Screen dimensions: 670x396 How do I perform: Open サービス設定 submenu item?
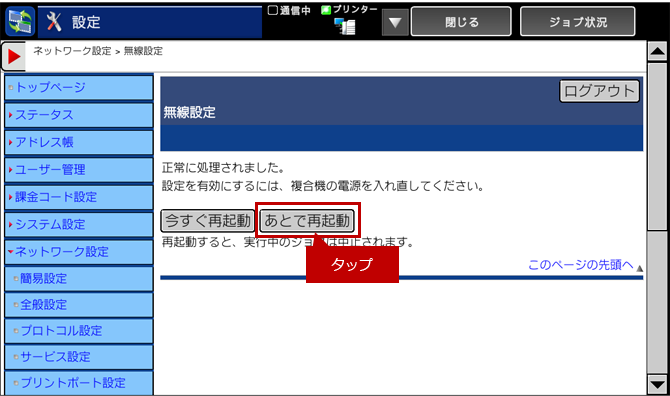pos(79,357)
